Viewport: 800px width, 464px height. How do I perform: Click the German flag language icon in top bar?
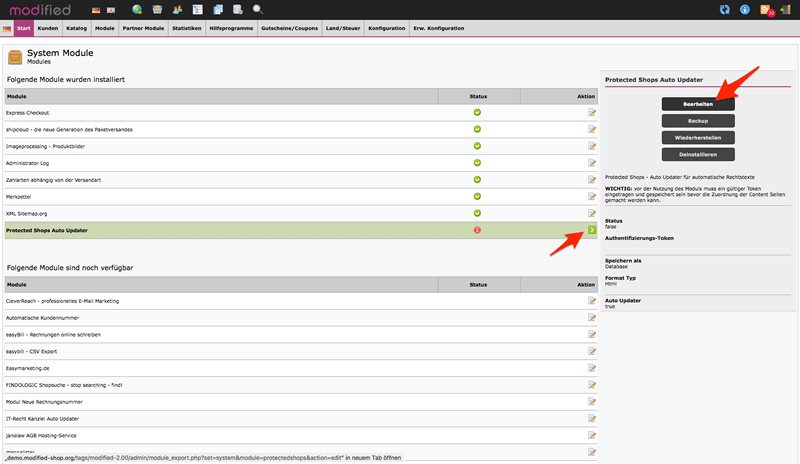click(x=96, y=10)
